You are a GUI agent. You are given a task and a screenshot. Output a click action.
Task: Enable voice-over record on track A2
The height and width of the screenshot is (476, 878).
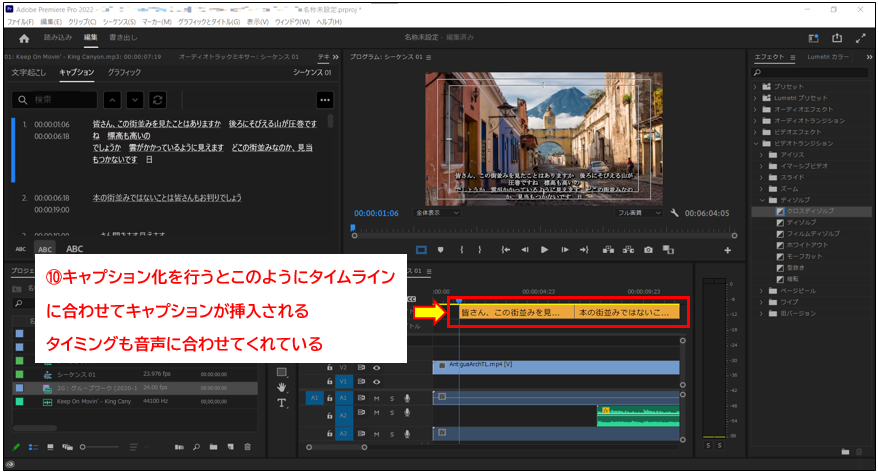coord(407,413)
